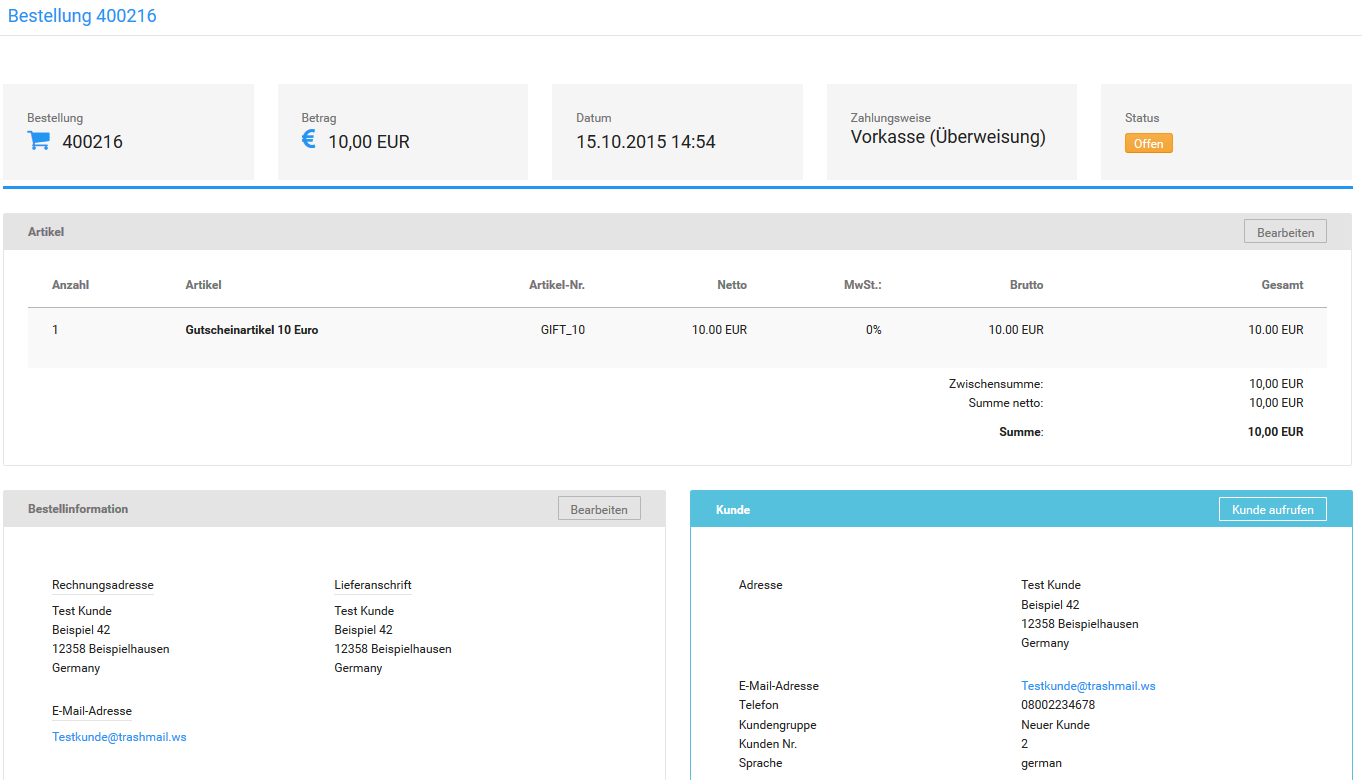1362x780 pixels.
Task: Click the orange Offen status badge
Action: [x=1148, y=143]
